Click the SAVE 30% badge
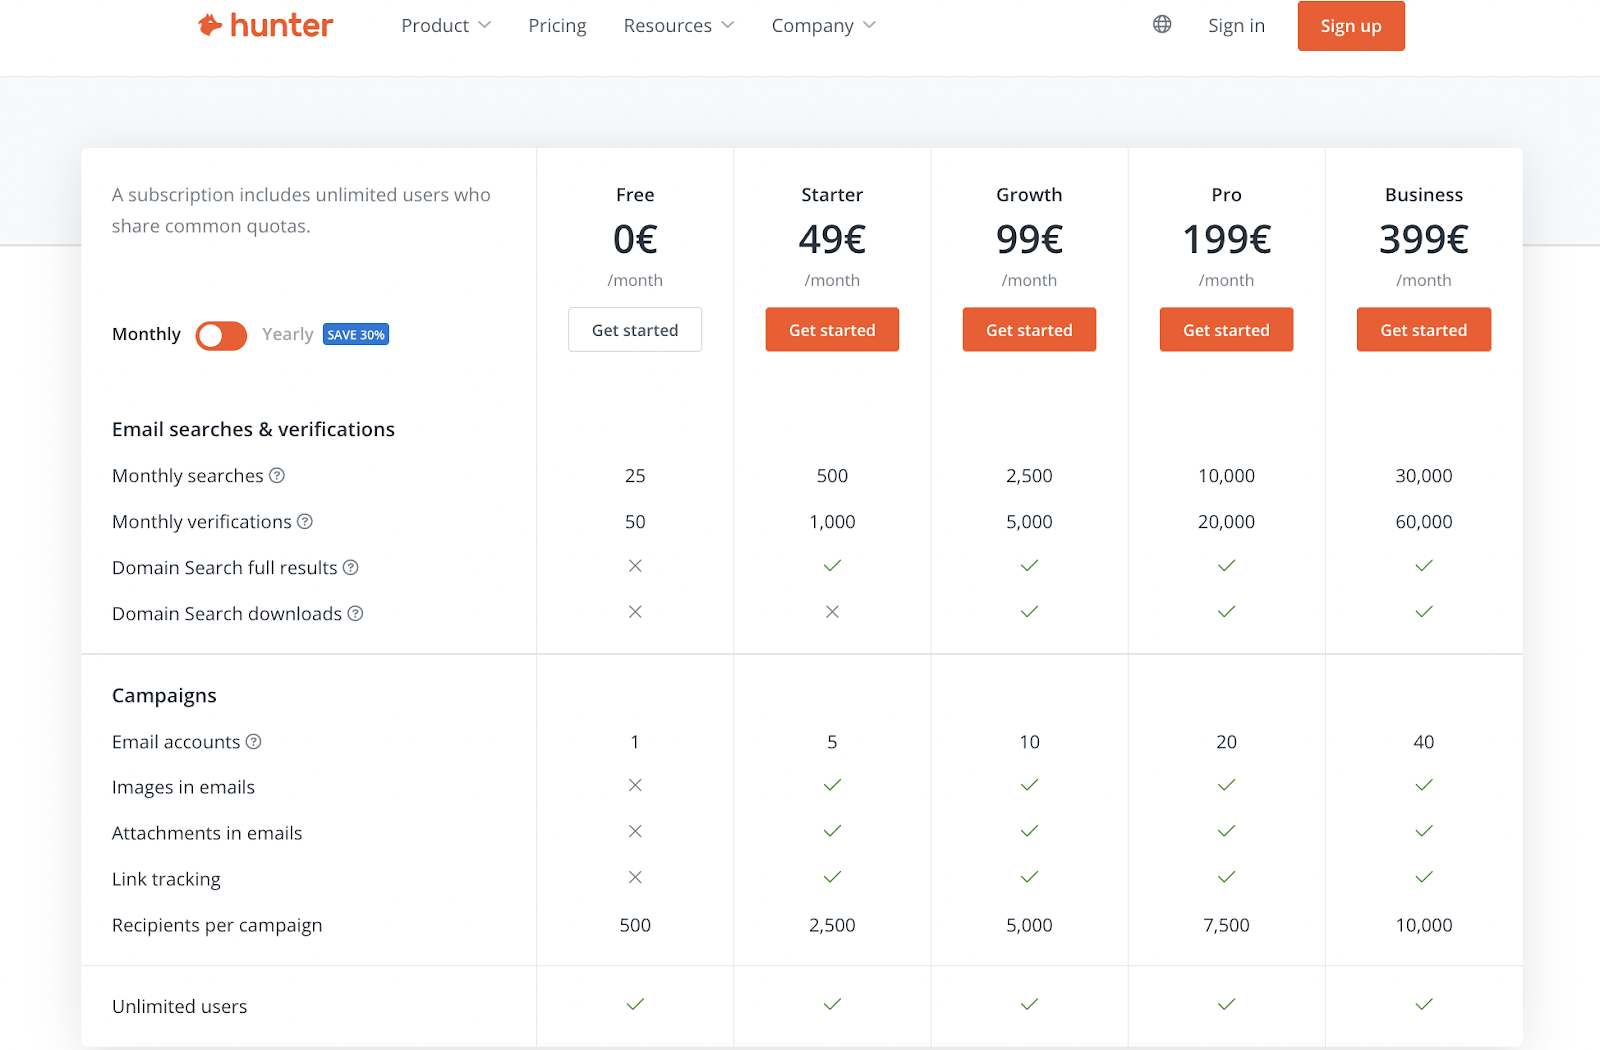 pyautogui.click(x=356, y=335)
